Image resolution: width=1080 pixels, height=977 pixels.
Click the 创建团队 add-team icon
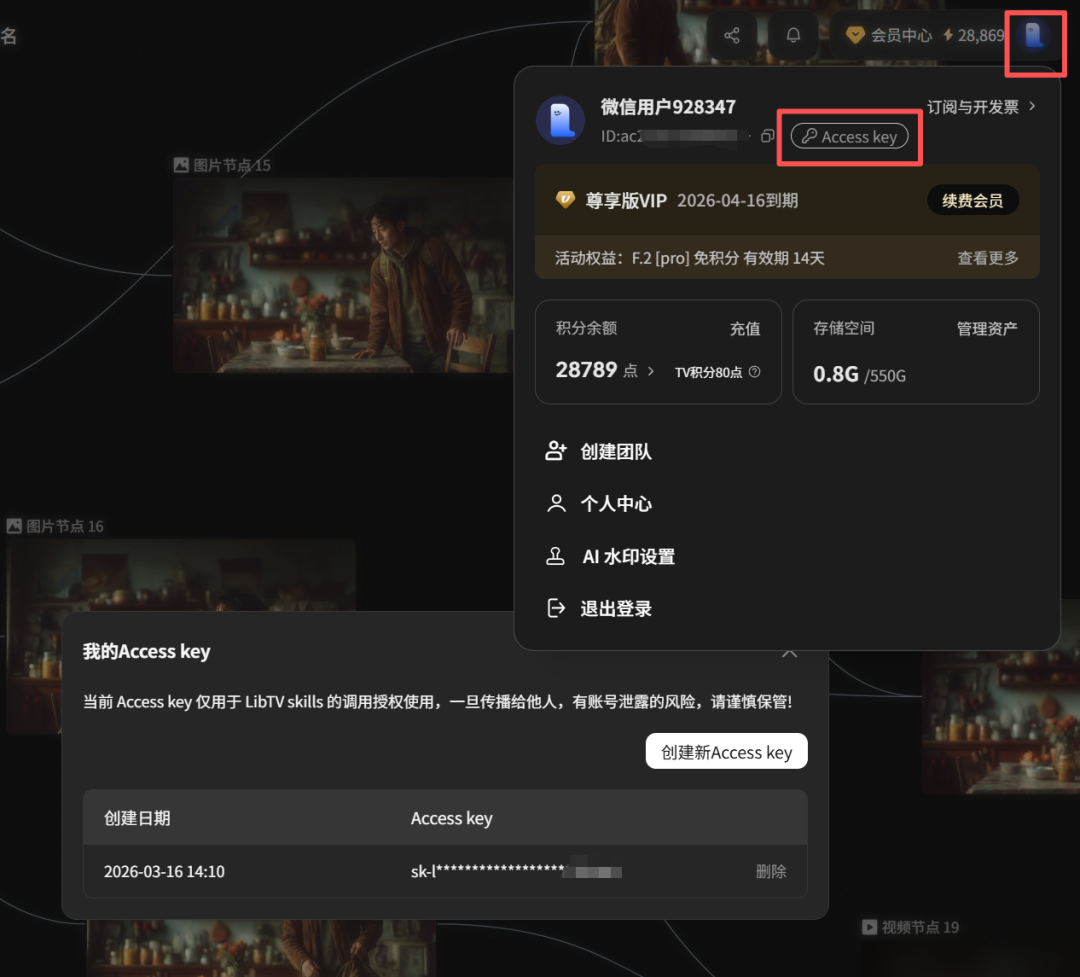coord(556,451)
